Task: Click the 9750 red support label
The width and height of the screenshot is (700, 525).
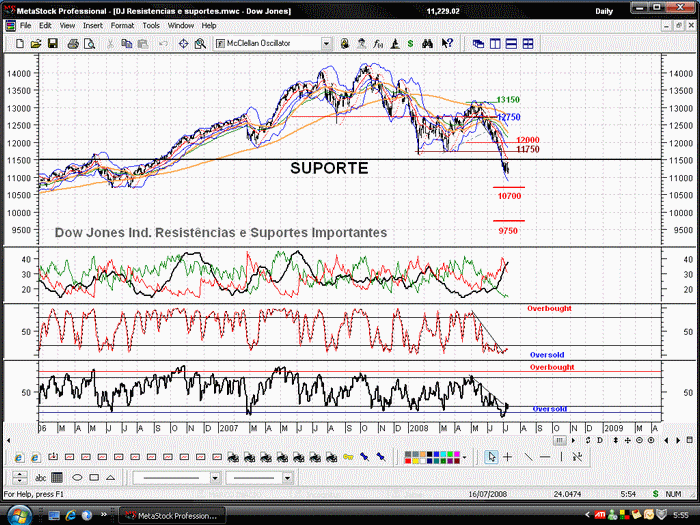Action: (508, 231)
